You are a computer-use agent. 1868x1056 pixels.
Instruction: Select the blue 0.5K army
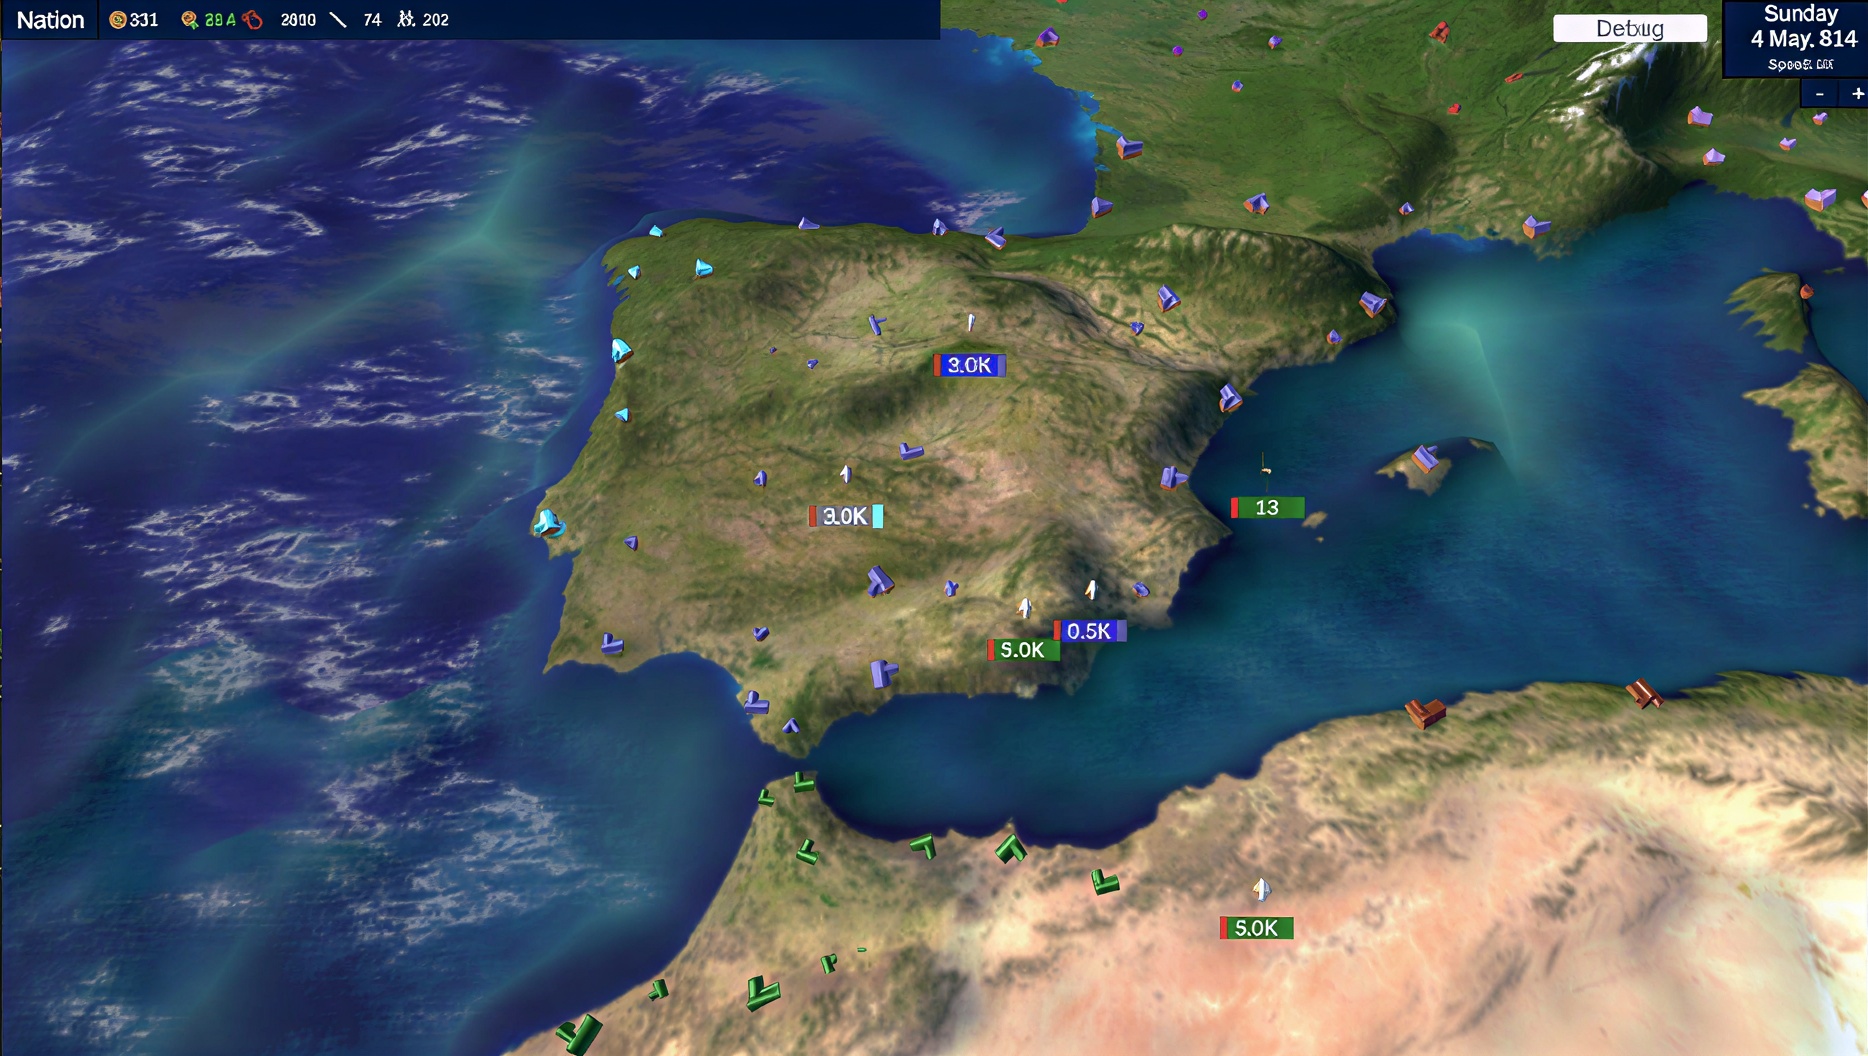coord(1090,631)
